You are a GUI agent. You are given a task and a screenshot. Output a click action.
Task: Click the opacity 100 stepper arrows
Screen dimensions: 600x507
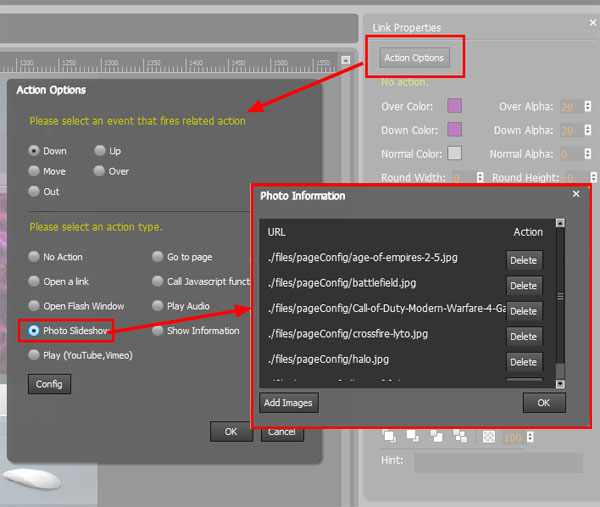530,437
